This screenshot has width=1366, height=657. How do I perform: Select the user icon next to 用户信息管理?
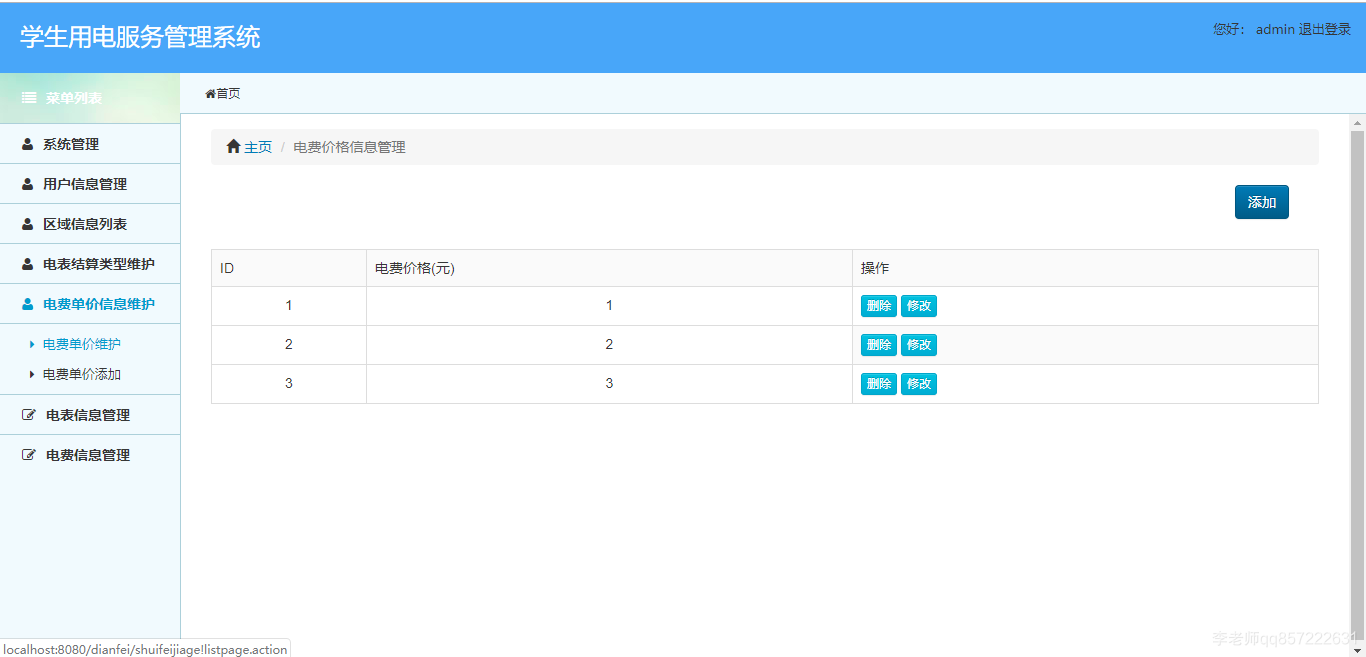coord(26,184)
